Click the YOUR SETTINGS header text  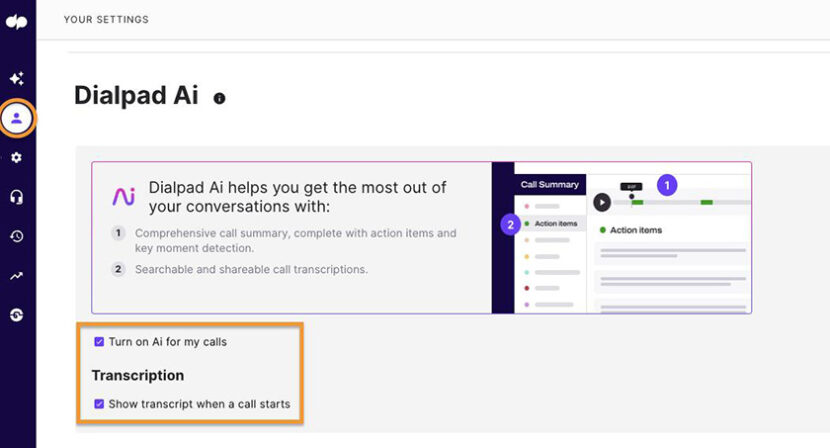tap(107, 19)
